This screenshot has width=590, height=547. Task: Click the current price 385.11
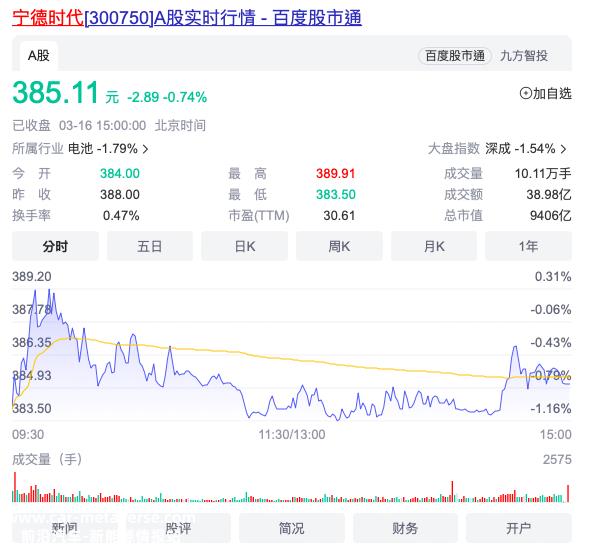click(x=55, y=93)
